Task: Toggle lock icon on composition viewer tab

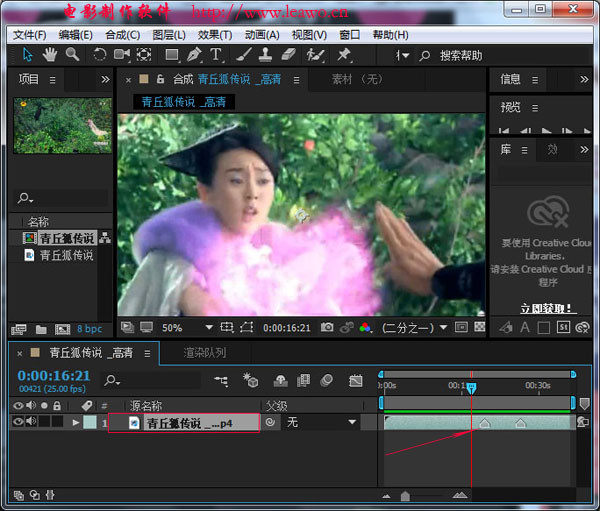Action: point(160,79)
